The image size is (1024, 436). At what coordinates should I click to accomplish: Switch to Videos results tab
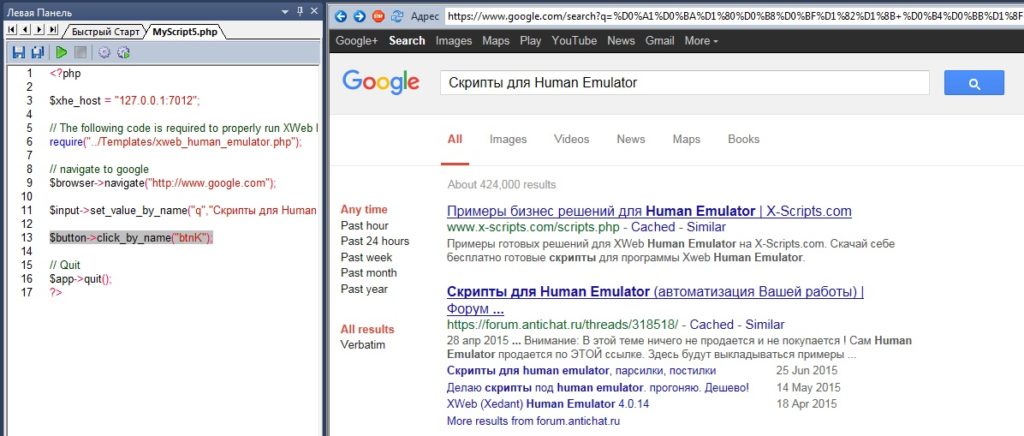tap(571, 139)
